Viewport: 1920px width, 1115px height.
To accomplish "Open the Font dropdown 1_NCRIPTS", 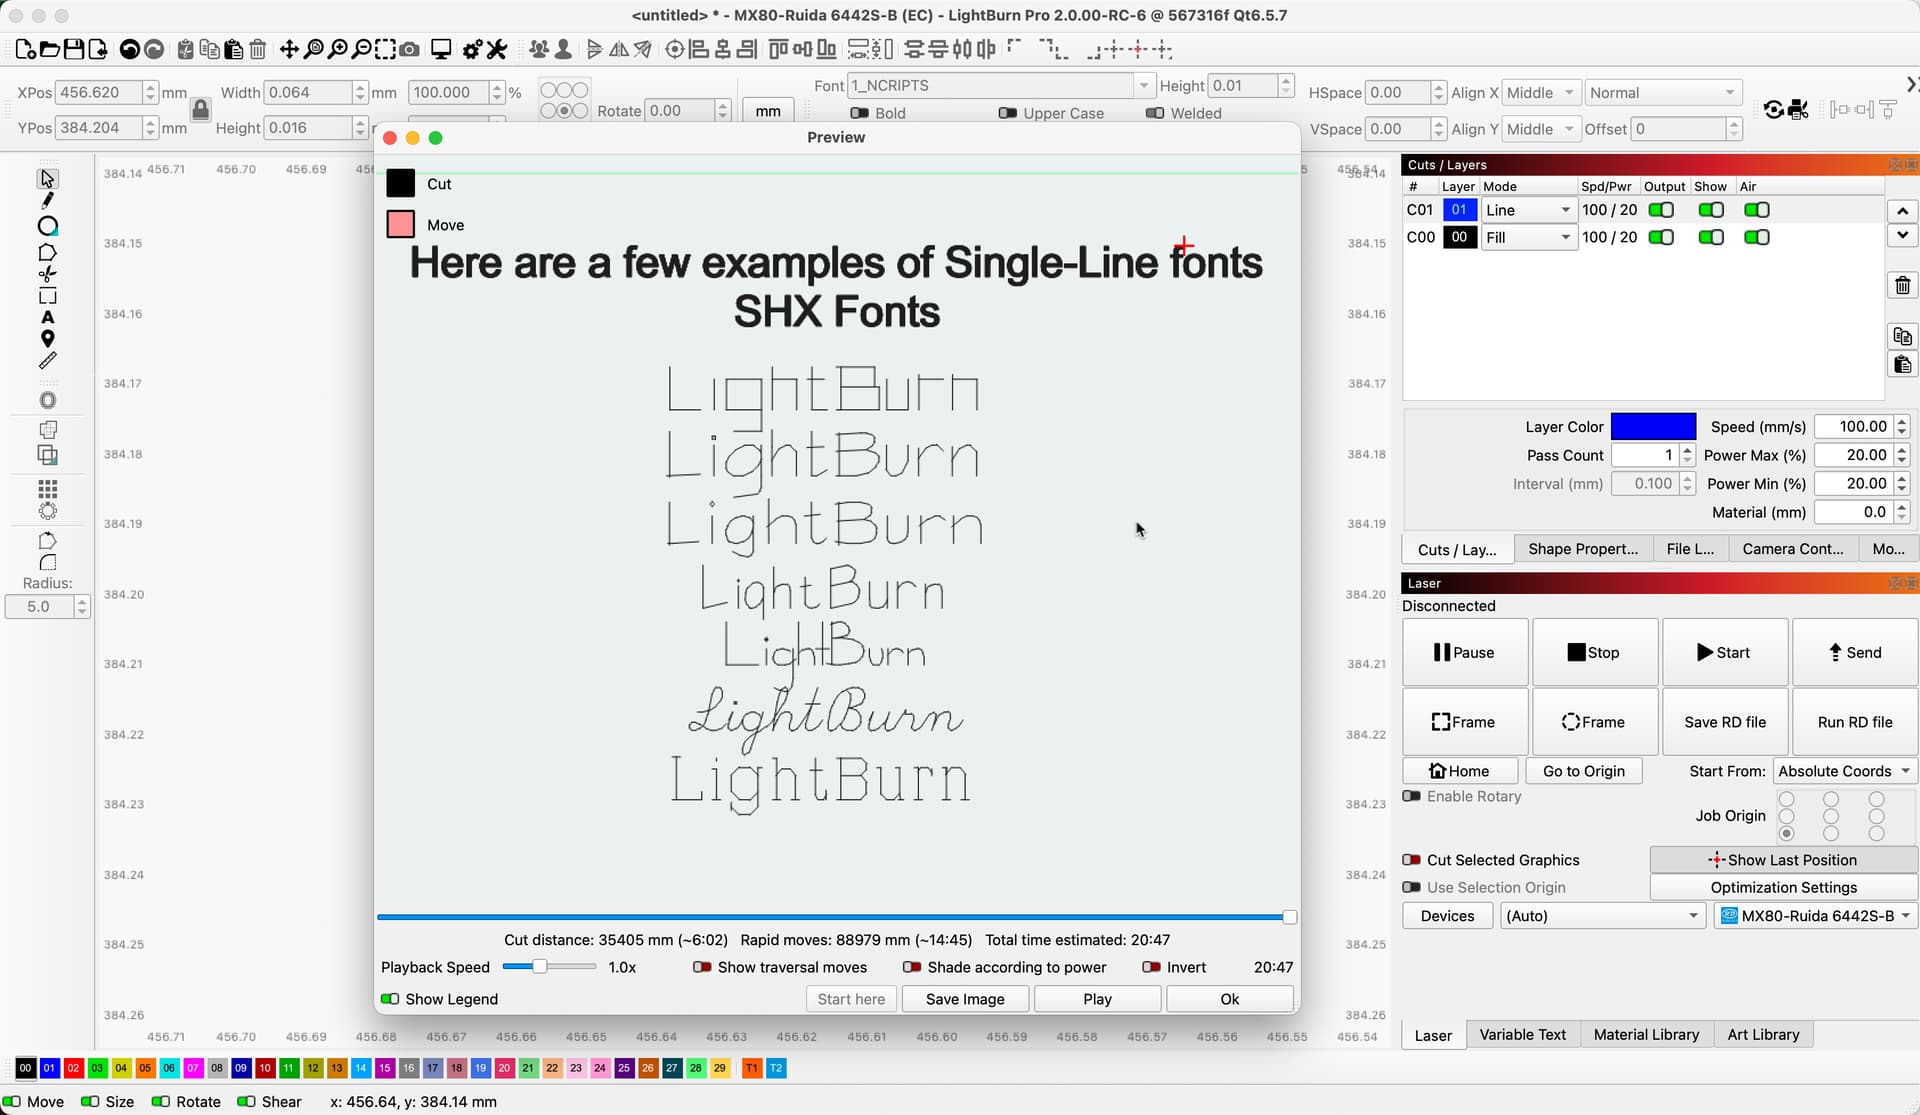I will click(1000, 86).
